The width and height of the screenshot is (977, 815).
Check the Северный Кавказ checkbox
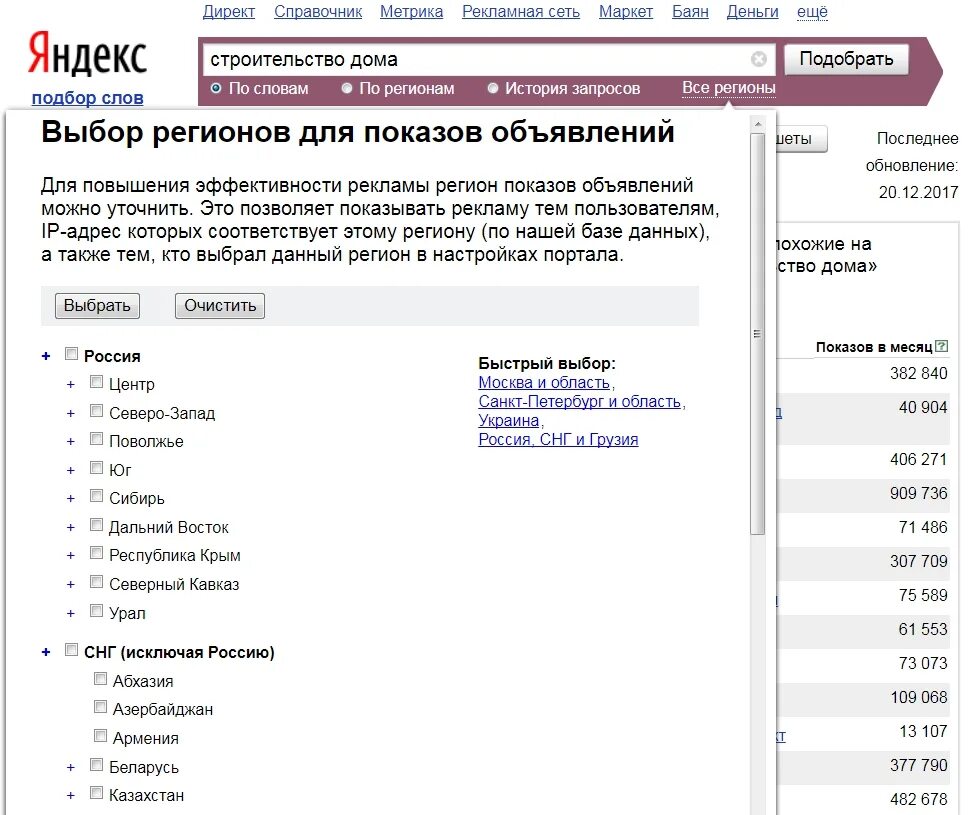[96, 582]
